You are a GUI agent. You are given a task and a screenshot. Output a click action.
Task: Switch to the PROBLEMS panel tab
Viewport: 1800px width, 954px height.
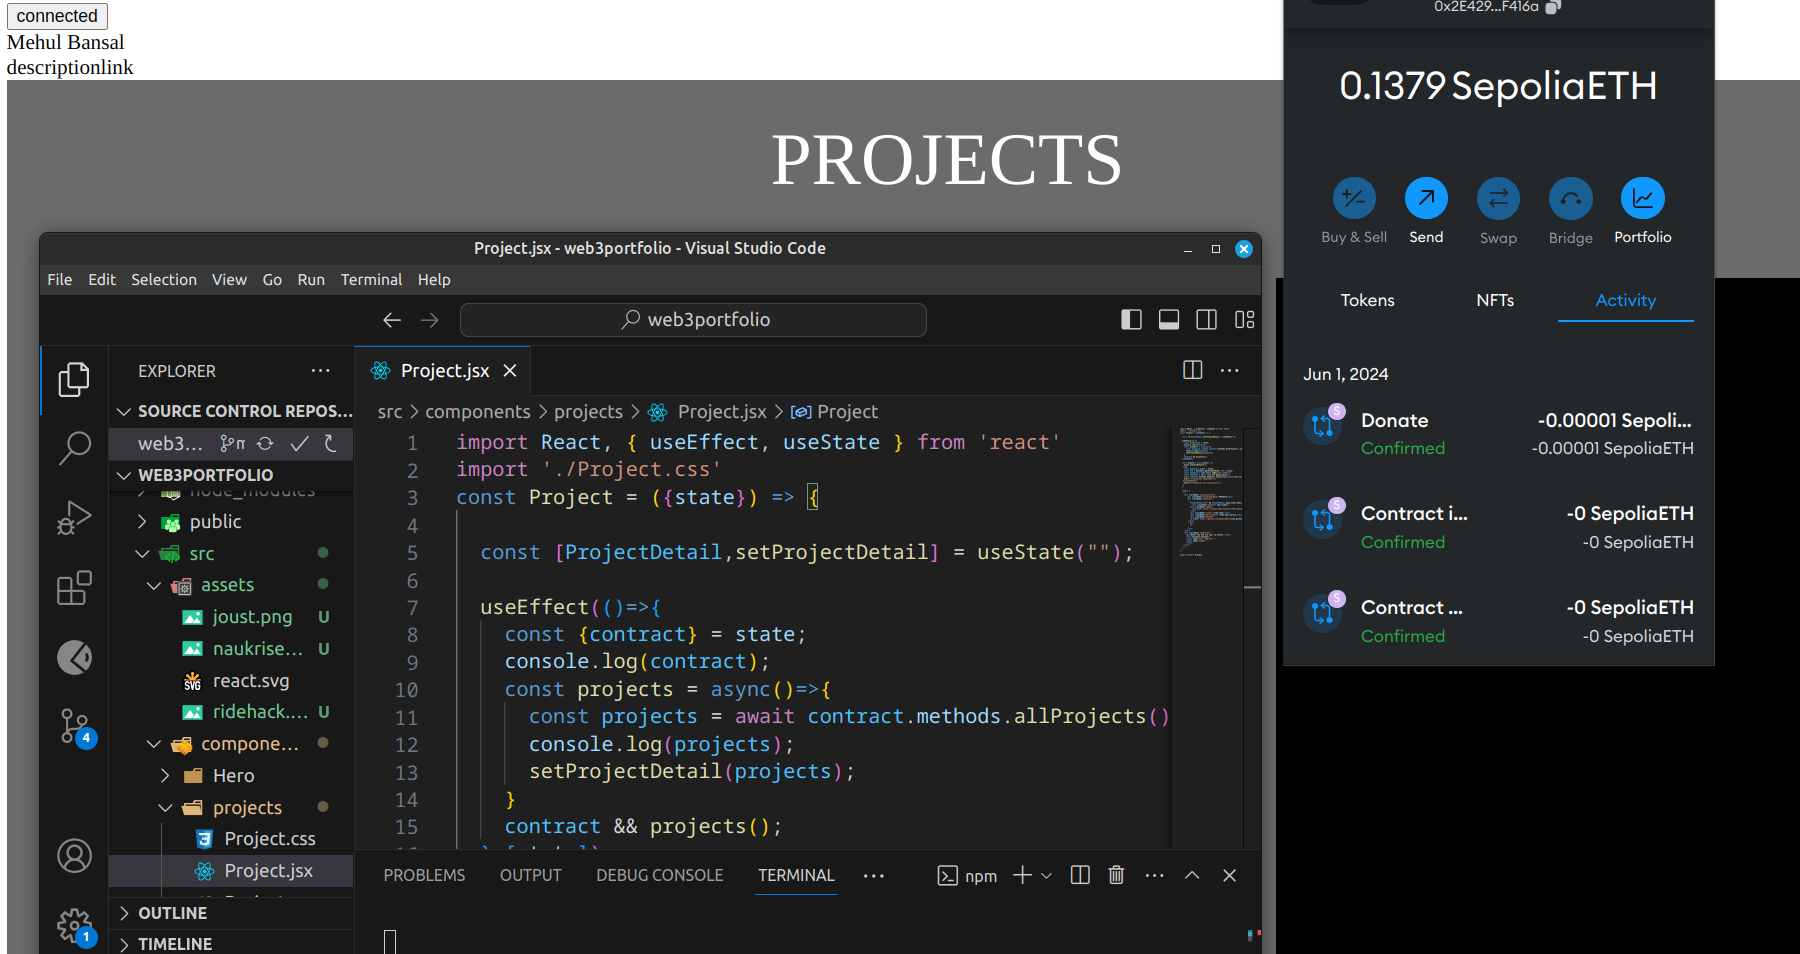point(424,876)
